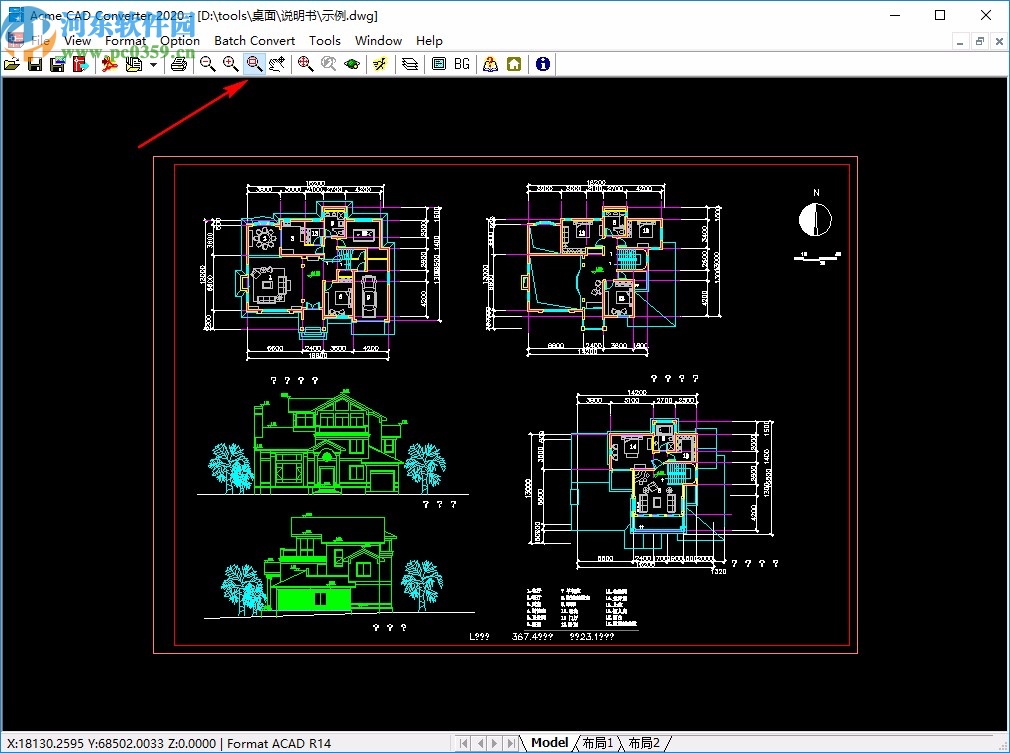Click the blue About info icon

[x=542, y=64]
